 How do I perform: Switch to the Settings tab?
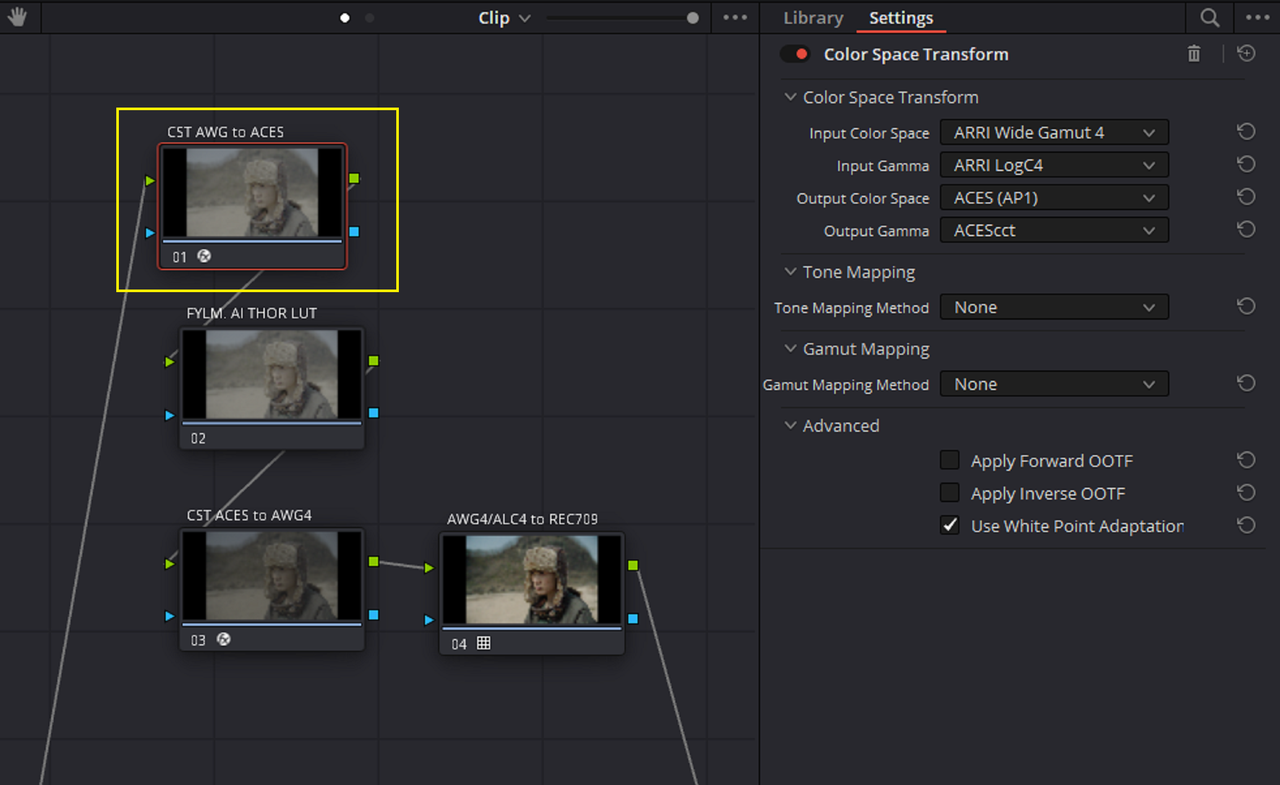pyautogui.click(x=901, y=18)
